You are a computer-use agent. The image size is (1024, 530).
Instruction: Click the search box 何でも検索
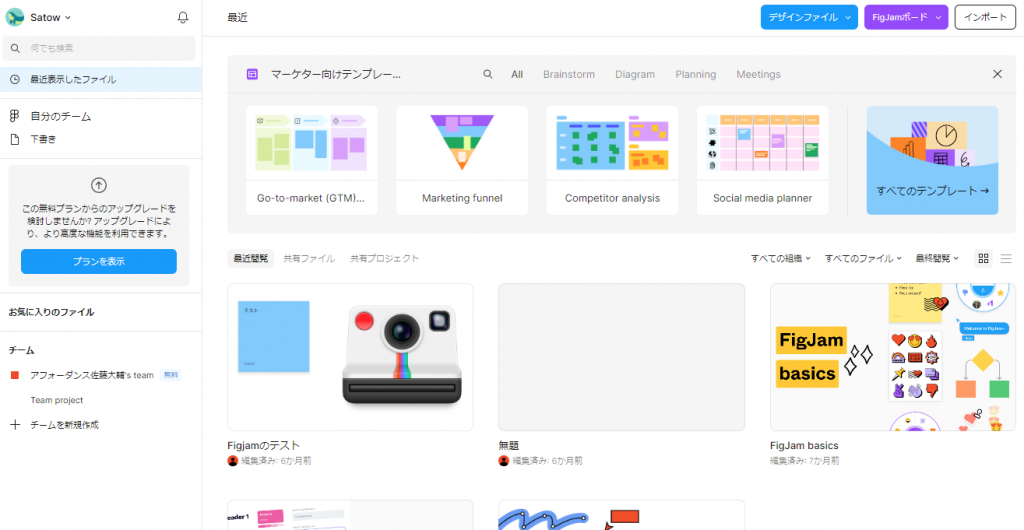(x=99, y=48)
